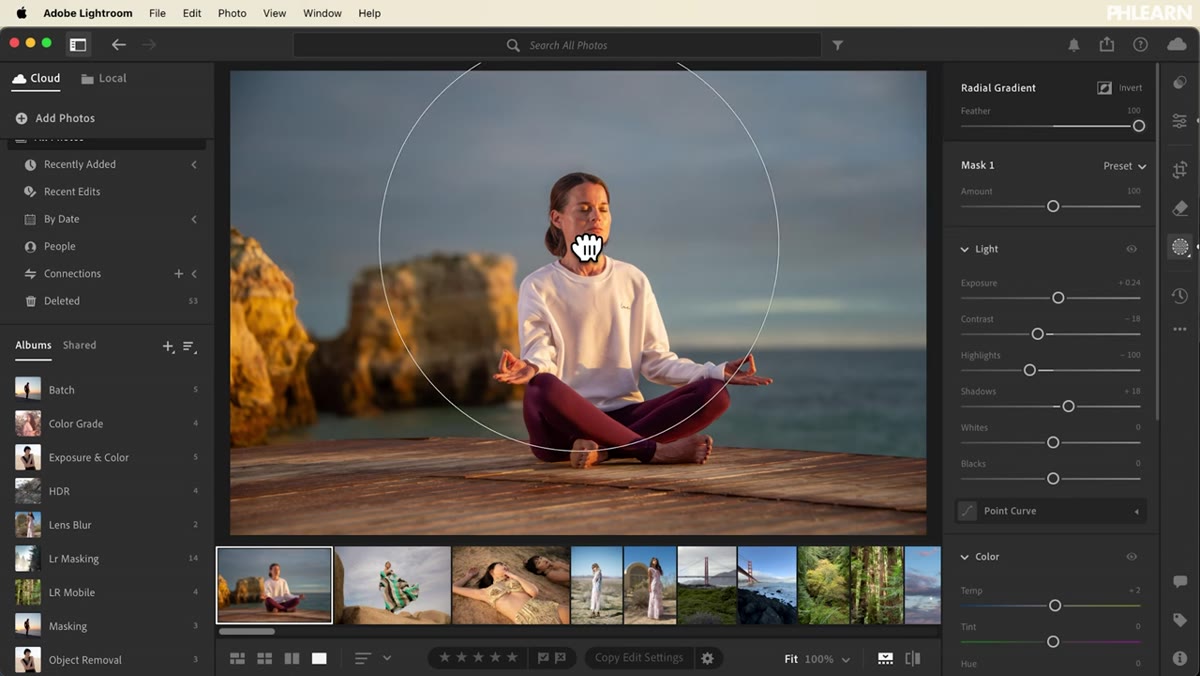Screen dimensions: 1200x676
Task: Toggle Light section visibility eye
Action: point(1132,249)
